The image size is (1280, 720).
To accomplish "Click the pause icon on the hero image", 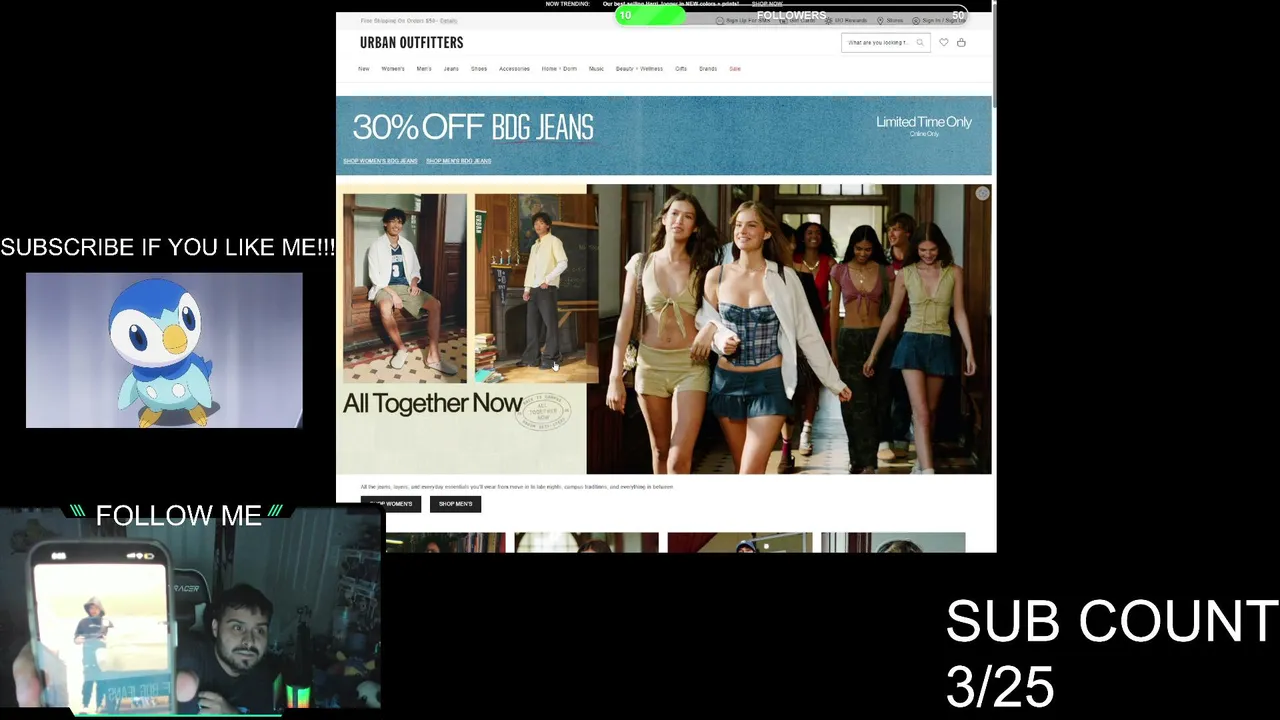I will (982, 194).
